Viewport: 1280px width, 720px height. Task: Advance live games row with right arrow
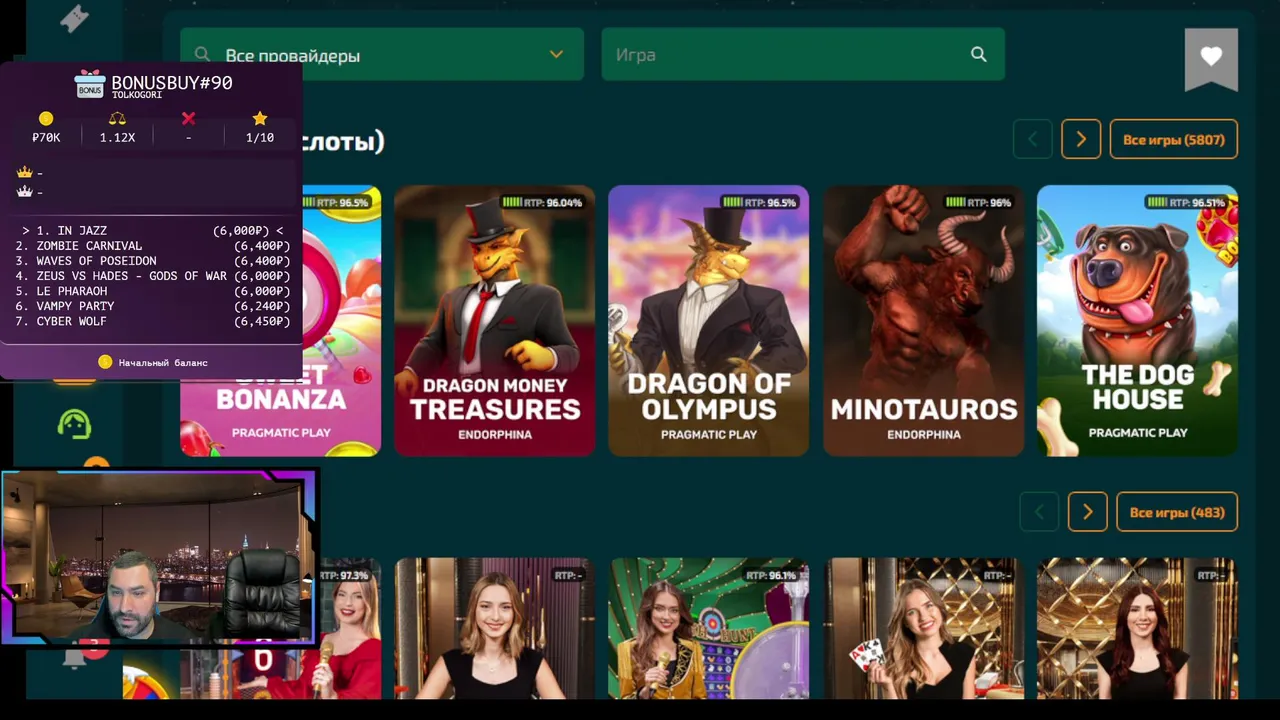click(x=1087, y=512)
